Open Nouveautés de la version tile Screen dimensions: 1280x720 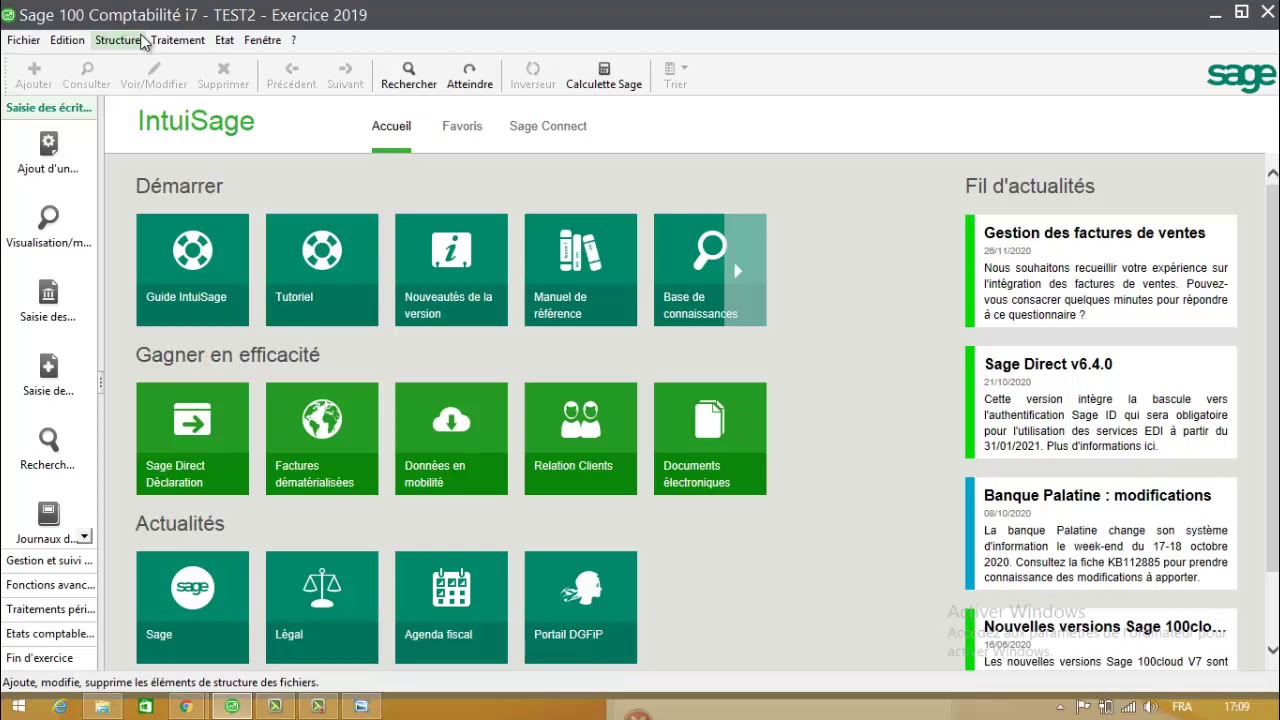pyautogui.click(x=451, y=270)
